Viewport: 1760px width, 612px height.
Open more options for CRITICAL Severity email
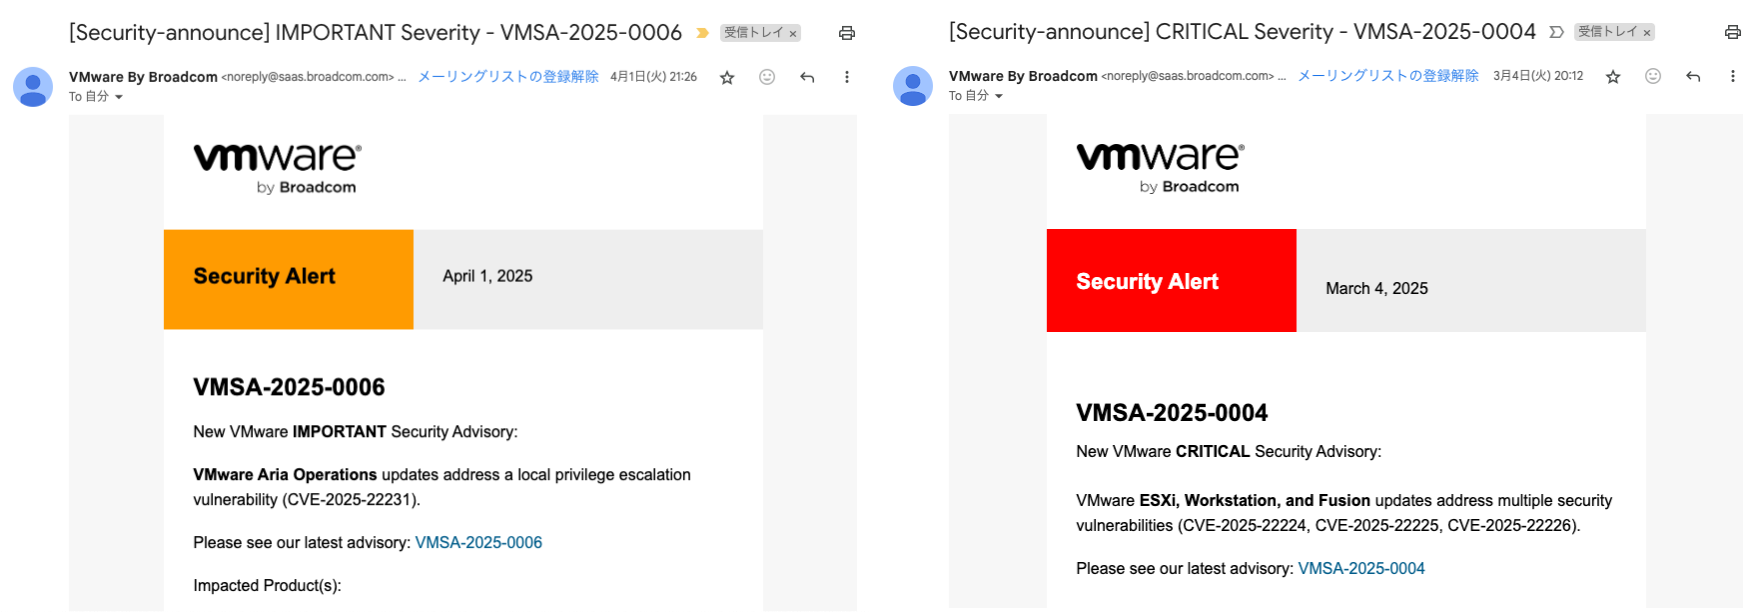[1733, 77]
